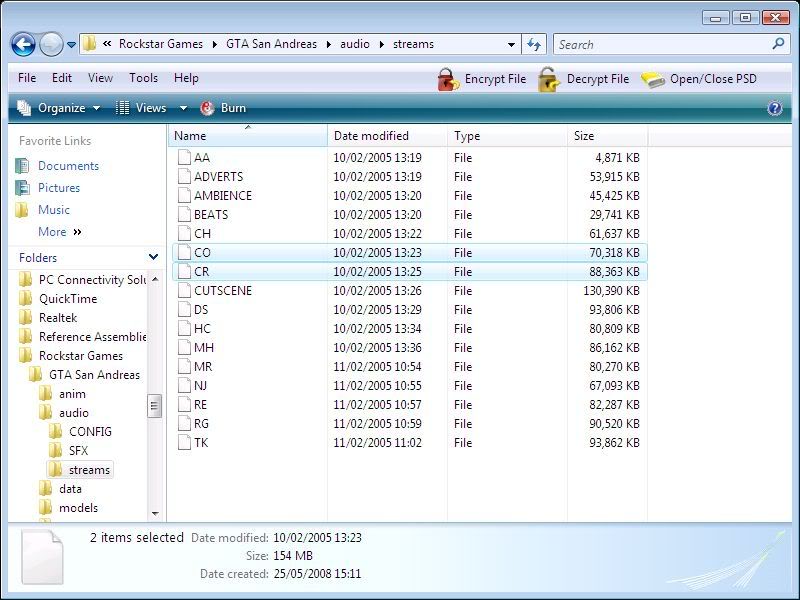This screenshot has width=800, height=600.
Task: Click the magnifier icon in Search box
Action: click(778, 44)
